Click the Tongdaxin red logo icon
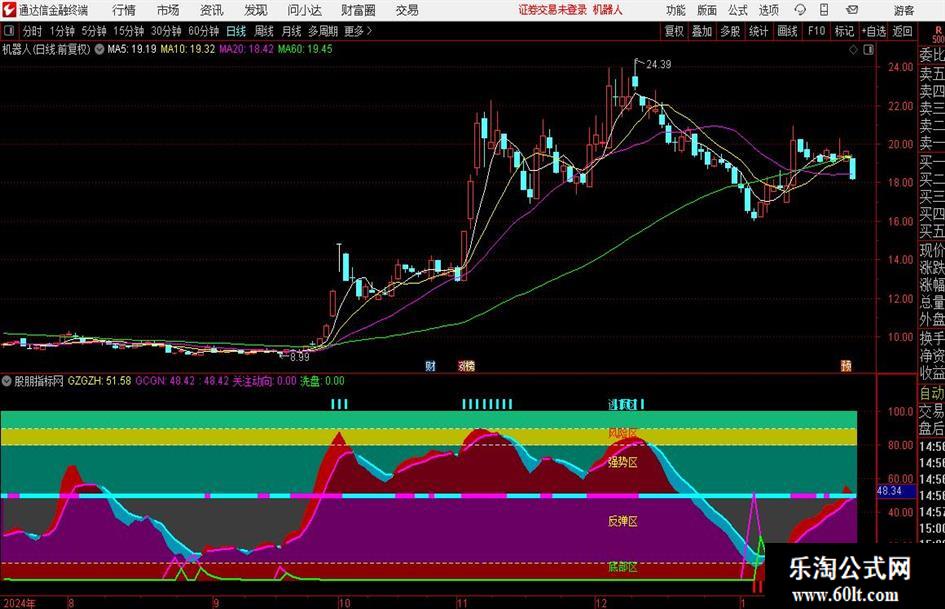Image resolution: width=945 pixels, height=609 pixels. pyautogui.click(x=9, y=10)
